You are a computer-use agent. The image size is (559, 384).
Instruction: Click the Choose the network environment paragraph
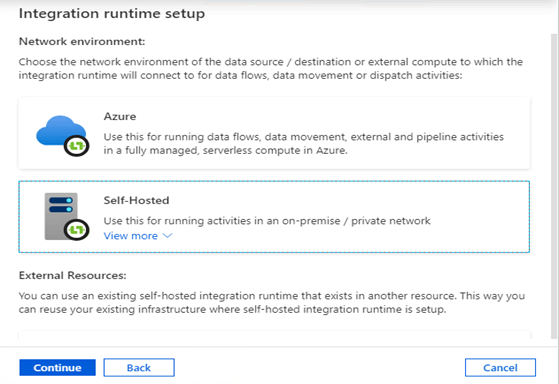tap(271, 69)
